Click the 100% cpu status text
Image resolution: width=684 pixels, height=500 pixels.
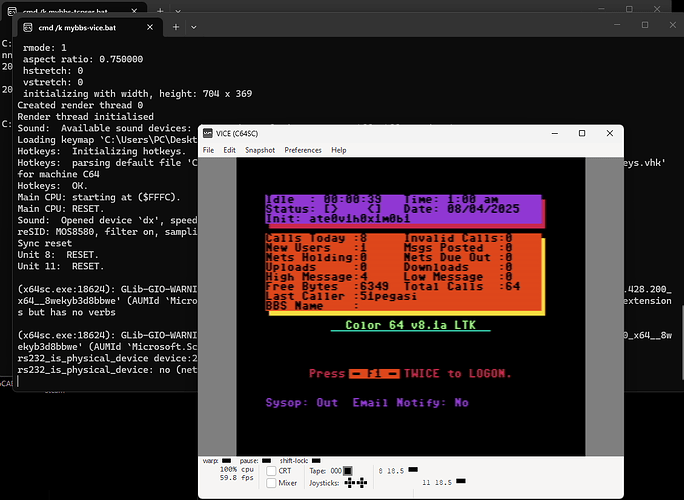(236, 469)
